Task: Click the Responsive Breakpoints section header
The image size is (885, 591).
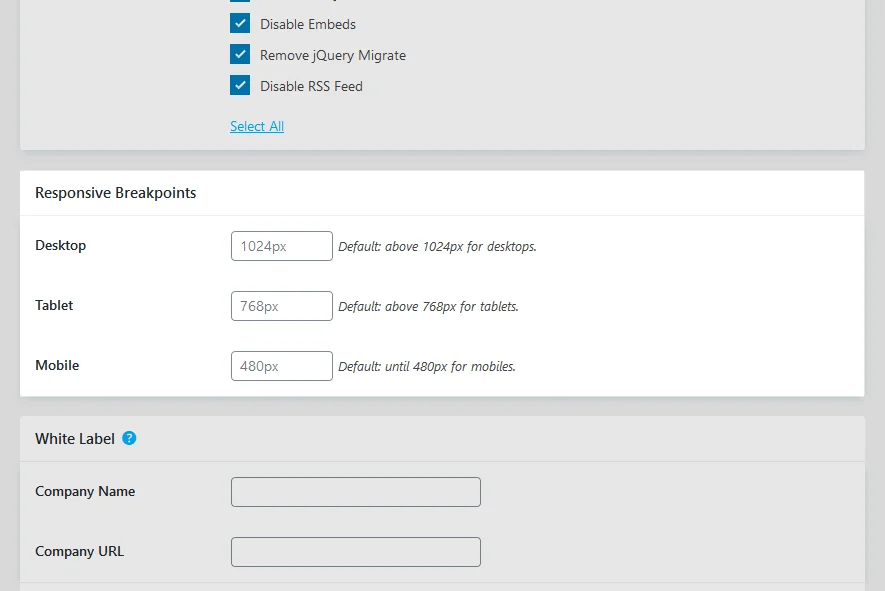Action: (115, 193)
